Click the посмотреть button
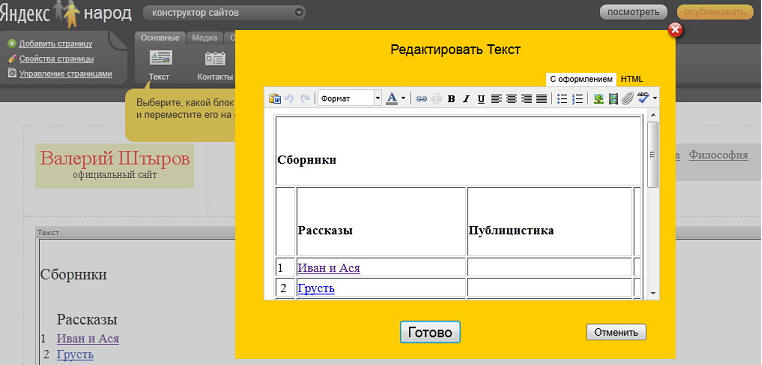This screenshot has height=365, width=762. (x=634, y=12)
